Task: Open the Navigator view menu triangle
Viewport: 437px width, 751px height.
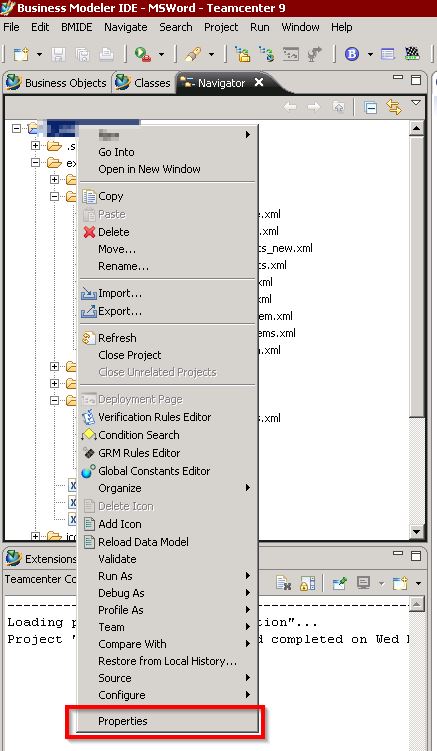Action: 416,103
